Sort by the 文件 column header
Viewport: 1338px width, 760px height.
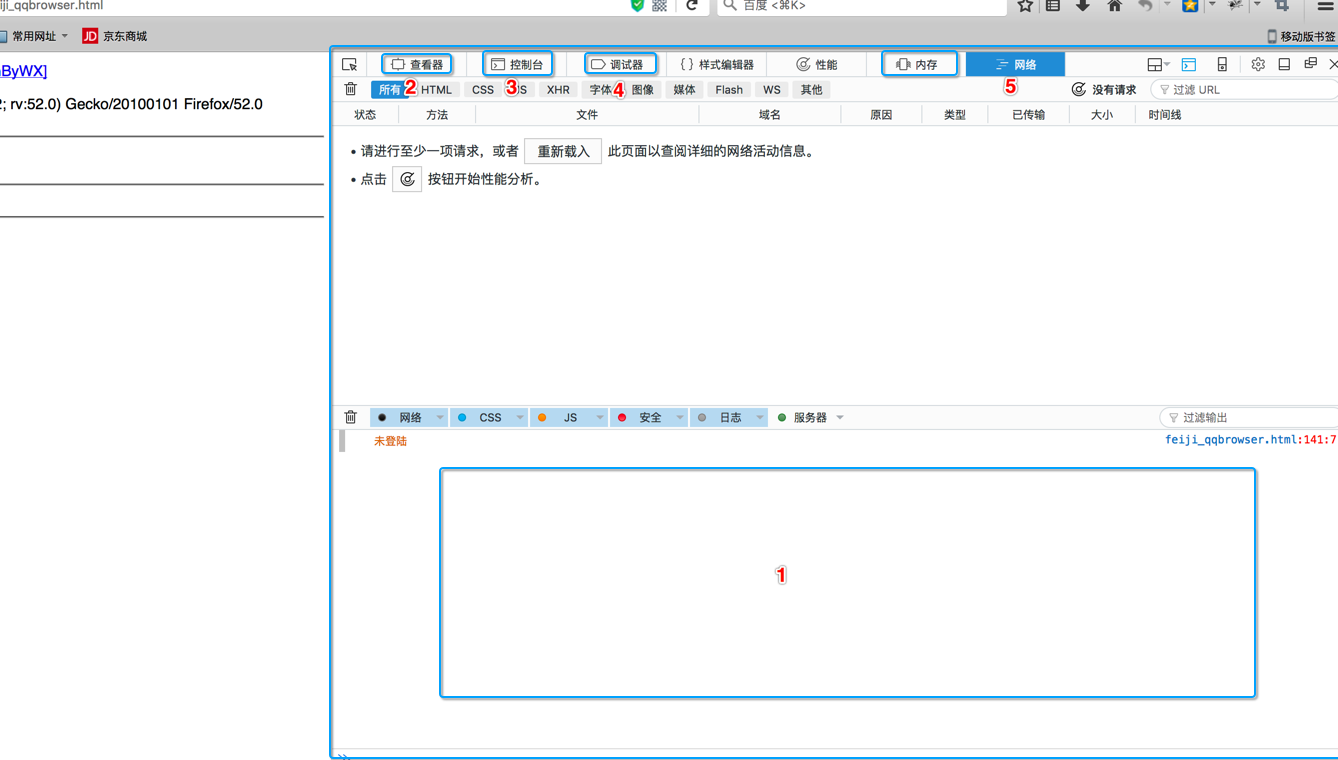click(x=587, y=115)
